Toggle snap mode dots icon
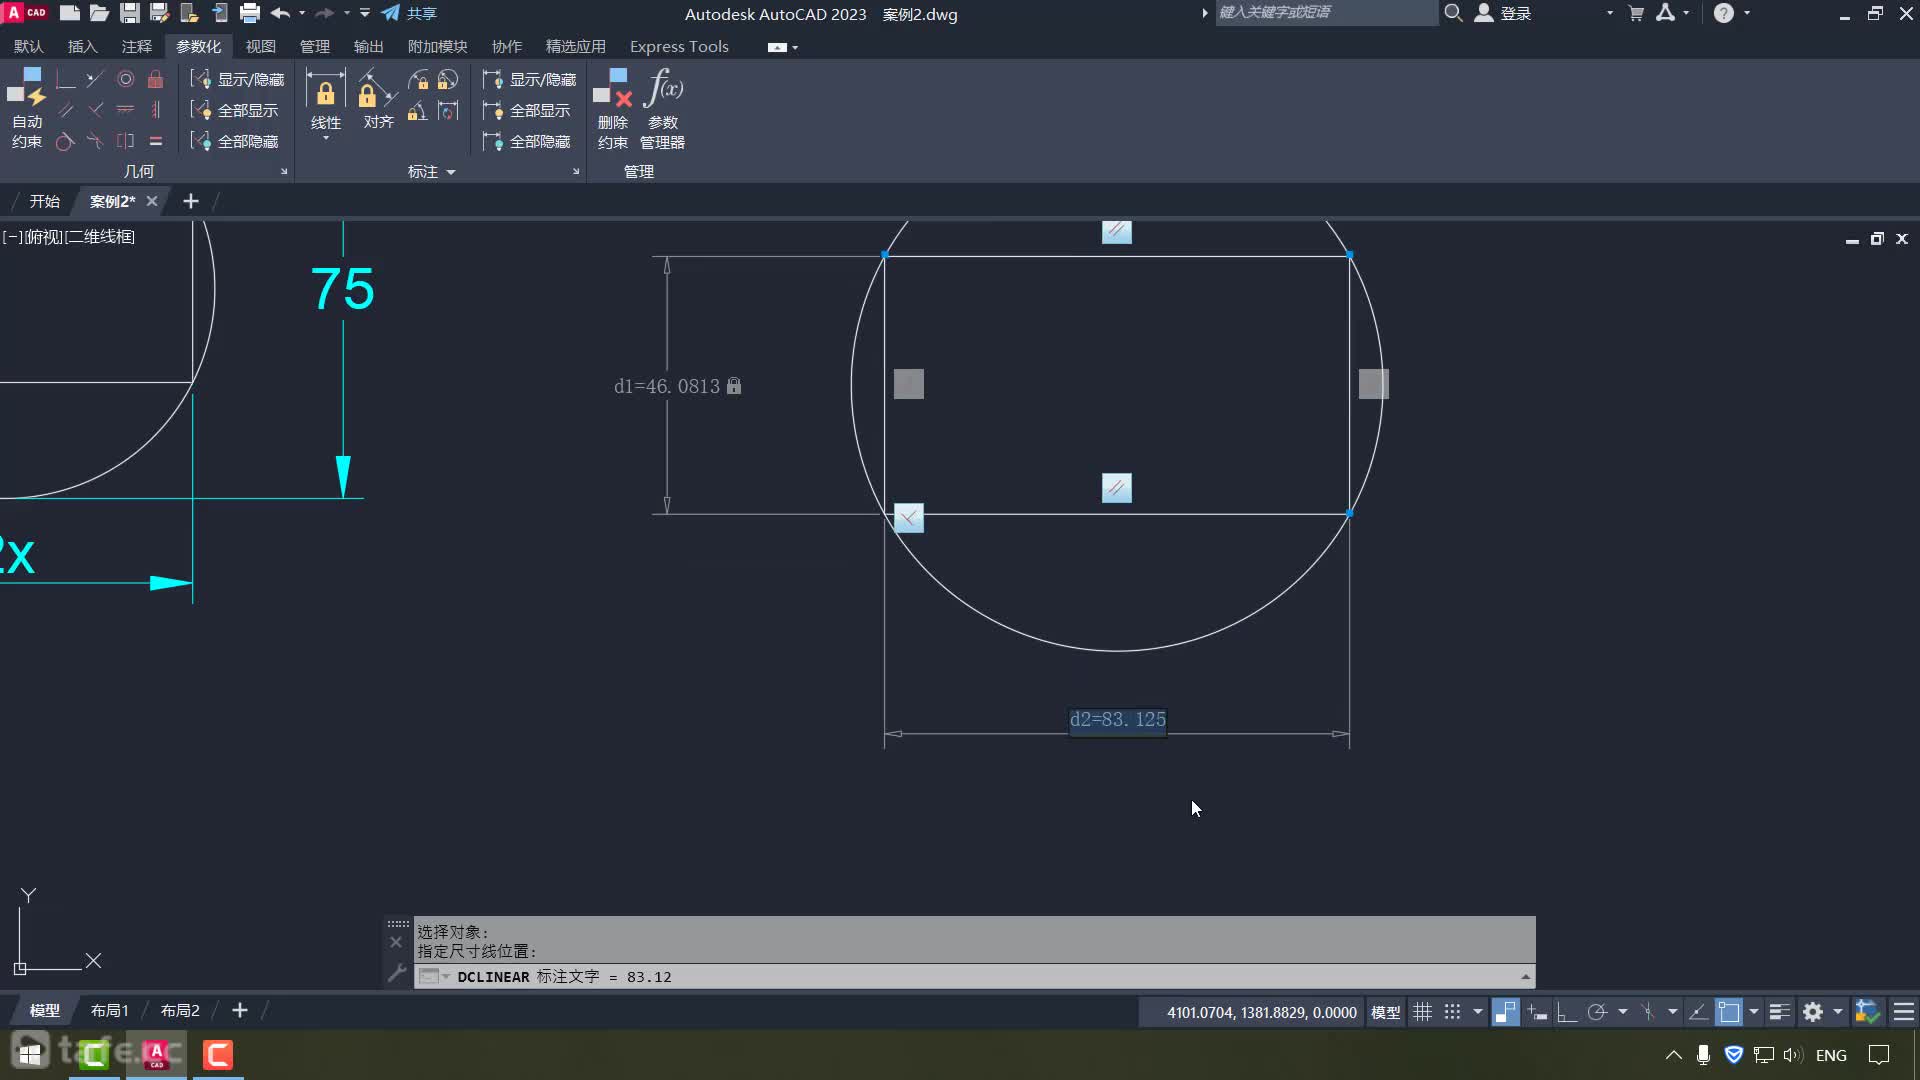The height and width of the screenshot is (1080, 1920). click(1452, 1012)
